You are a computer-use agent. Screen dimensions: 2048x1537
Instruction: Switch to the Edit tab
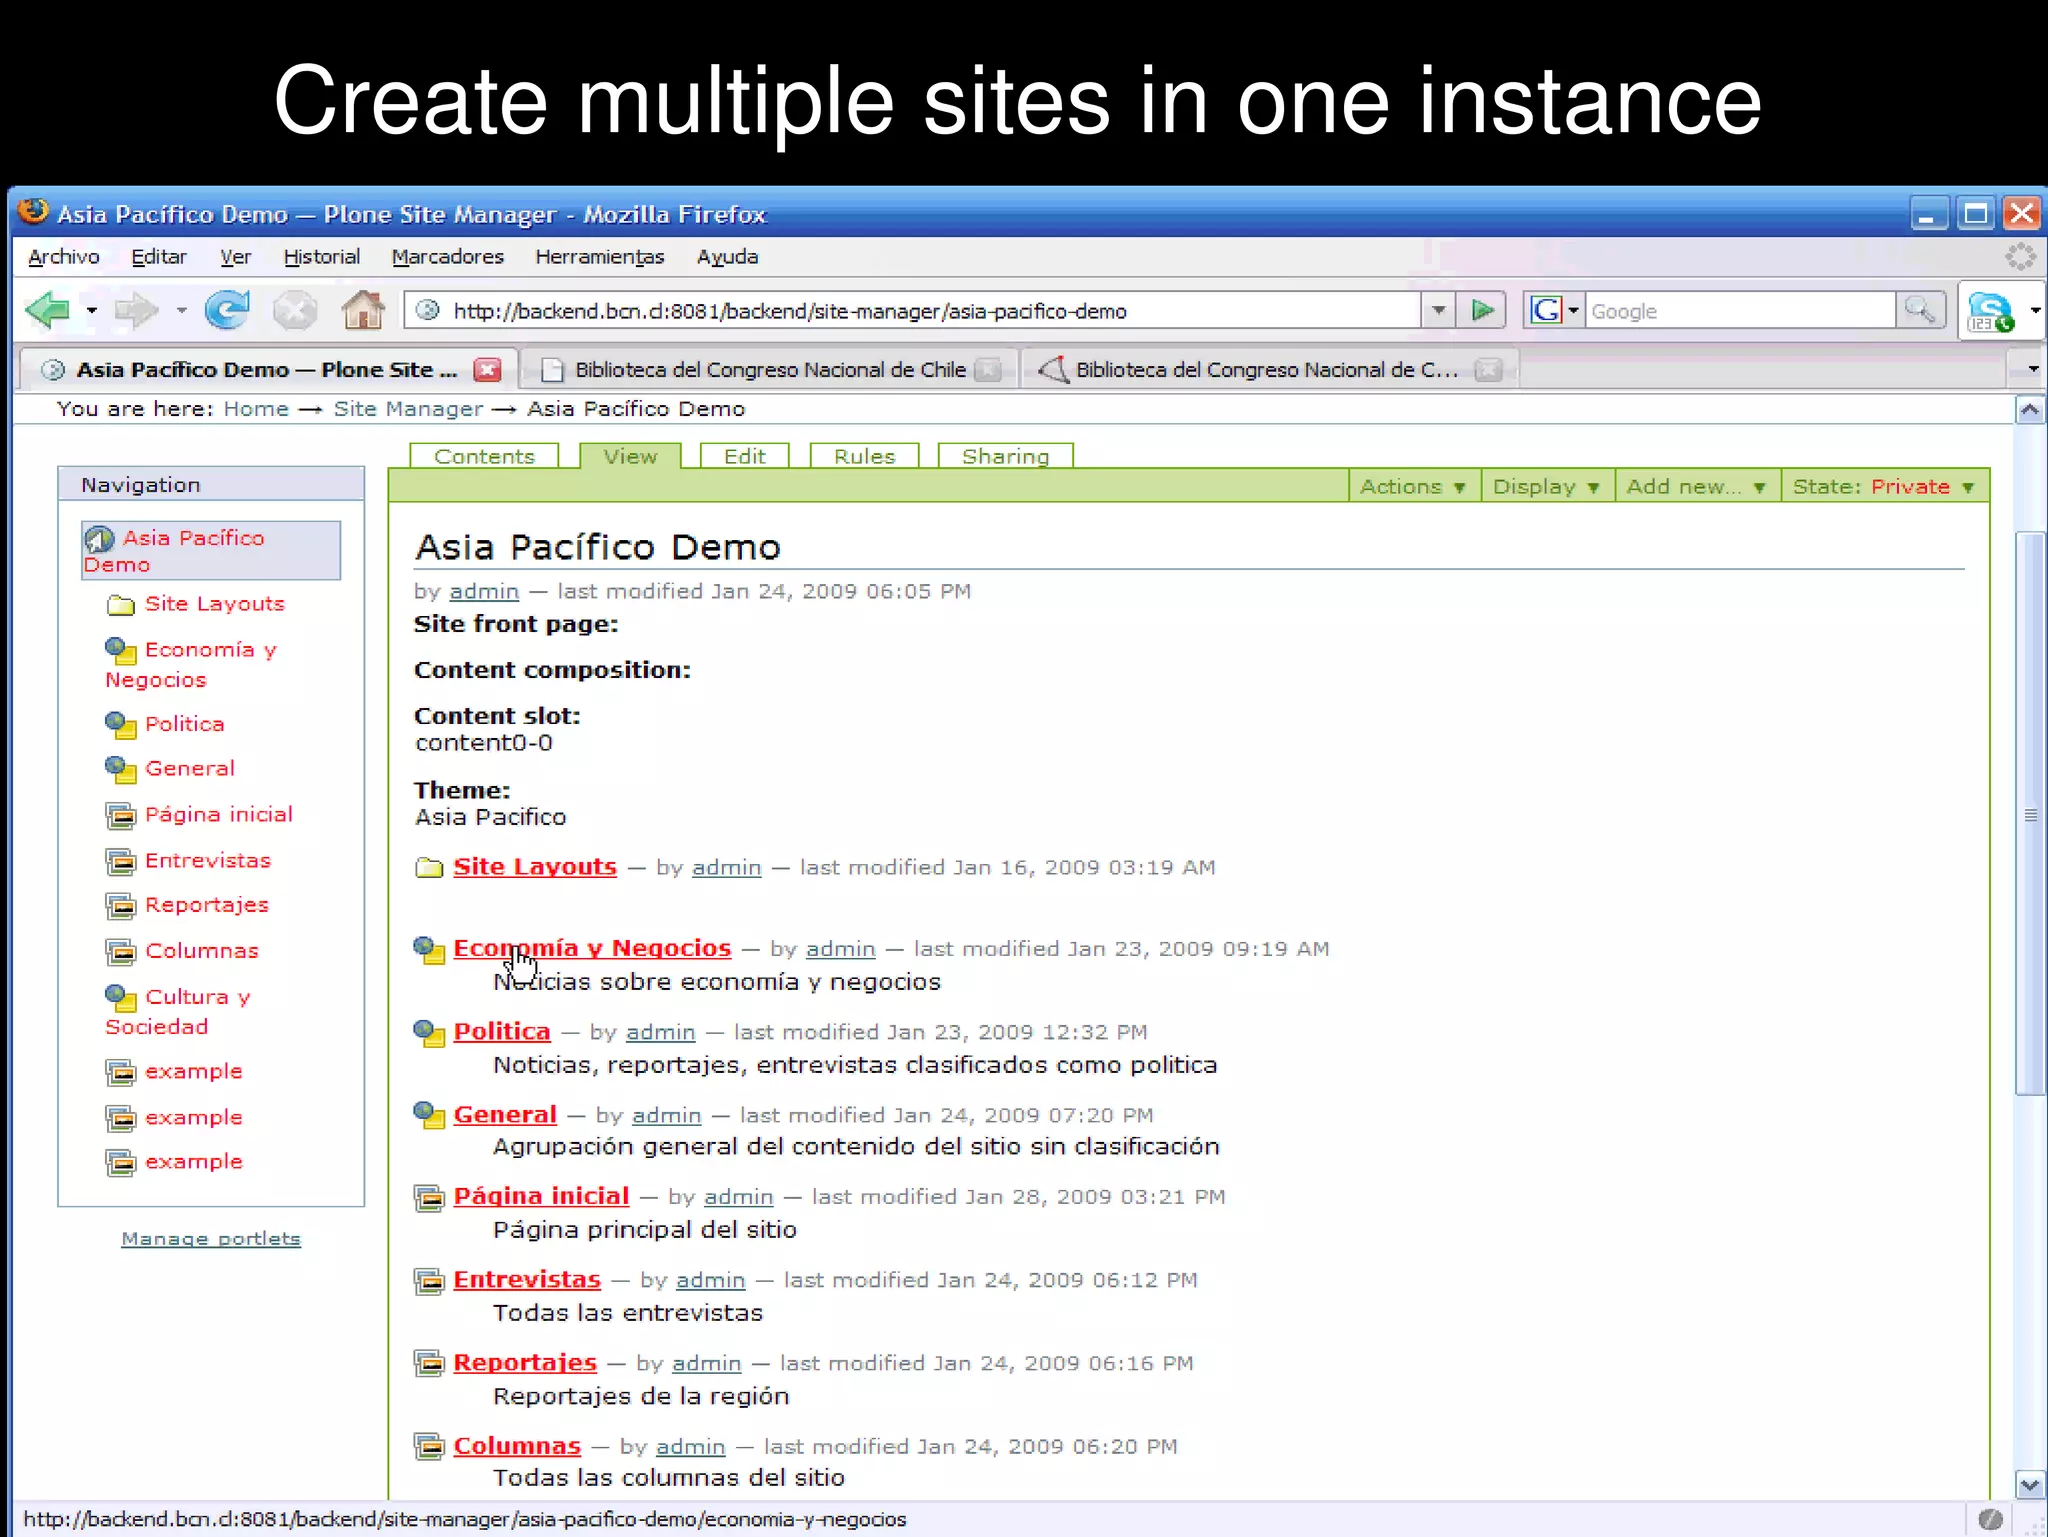click(x=744, y=457)
